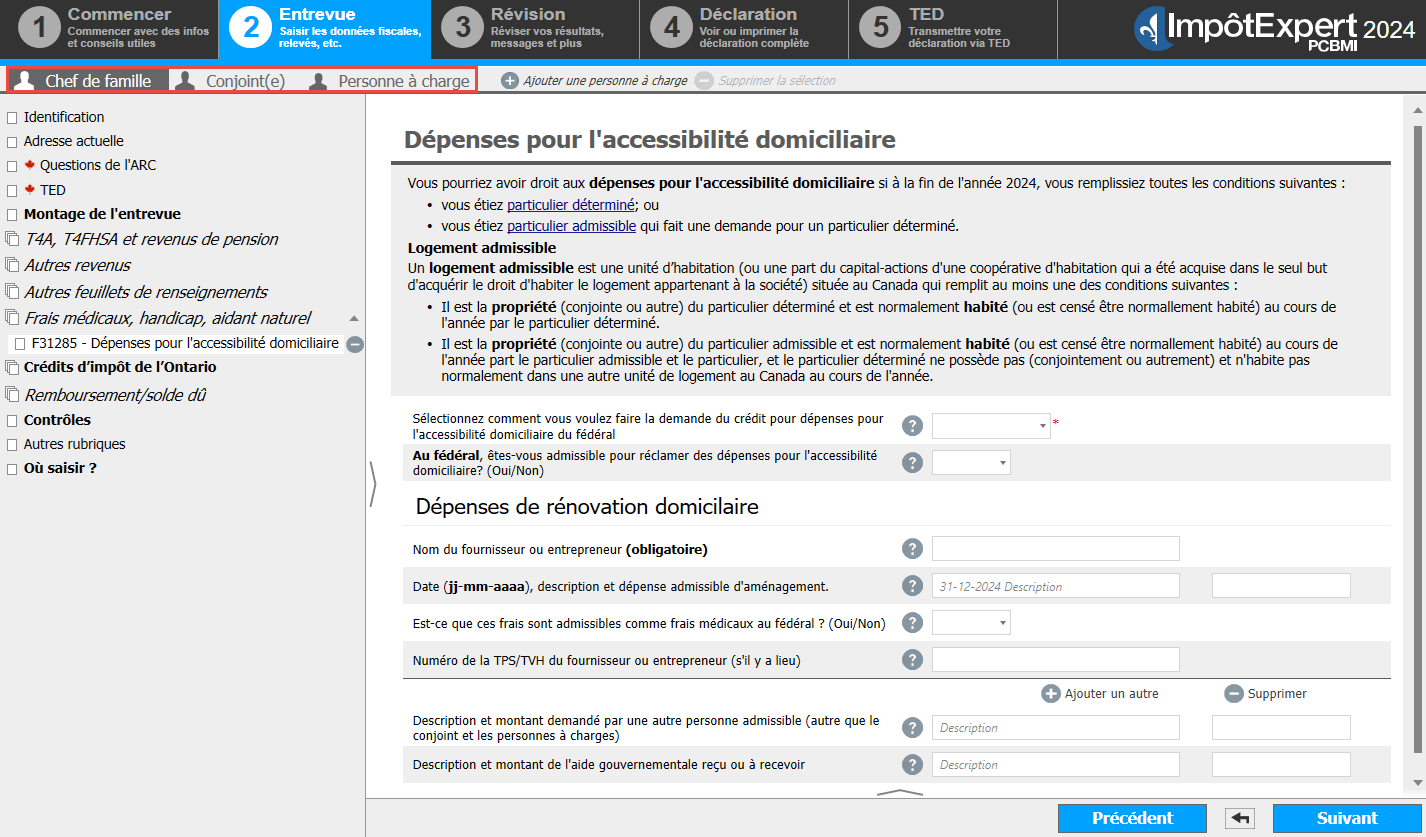This screenshot has height=837, width=1426.
Task: Show help for other eligible person amount
Action: click(x=912, y=728)
